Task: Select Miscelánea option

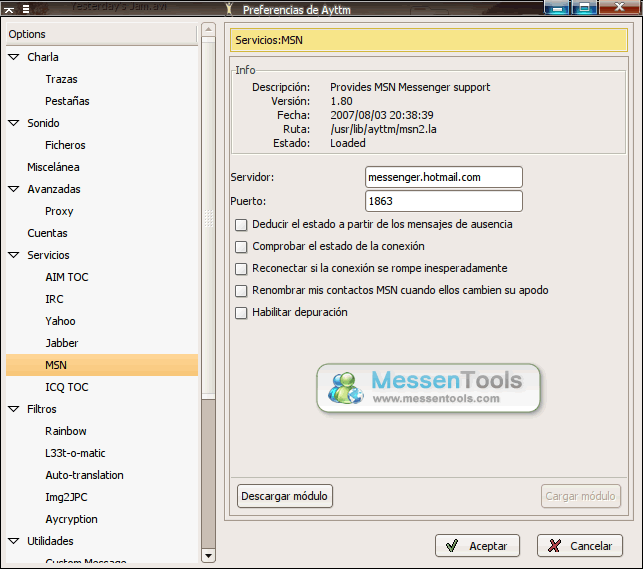Action: [53, 167]
